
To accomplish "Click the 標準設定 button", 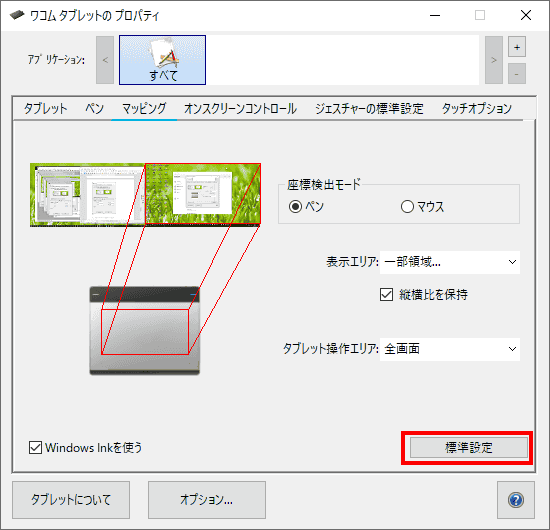I will pyautogui.click(x=469, y=448).
